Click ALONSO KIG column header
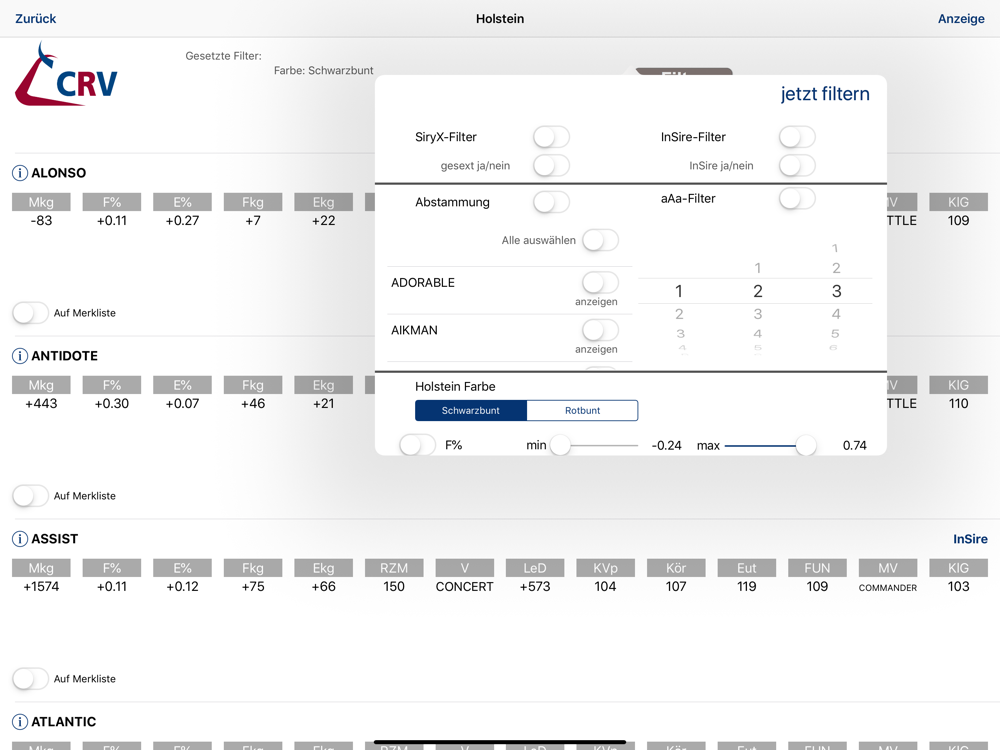This screenshot has width=1000, height=750. coord(959,202)
